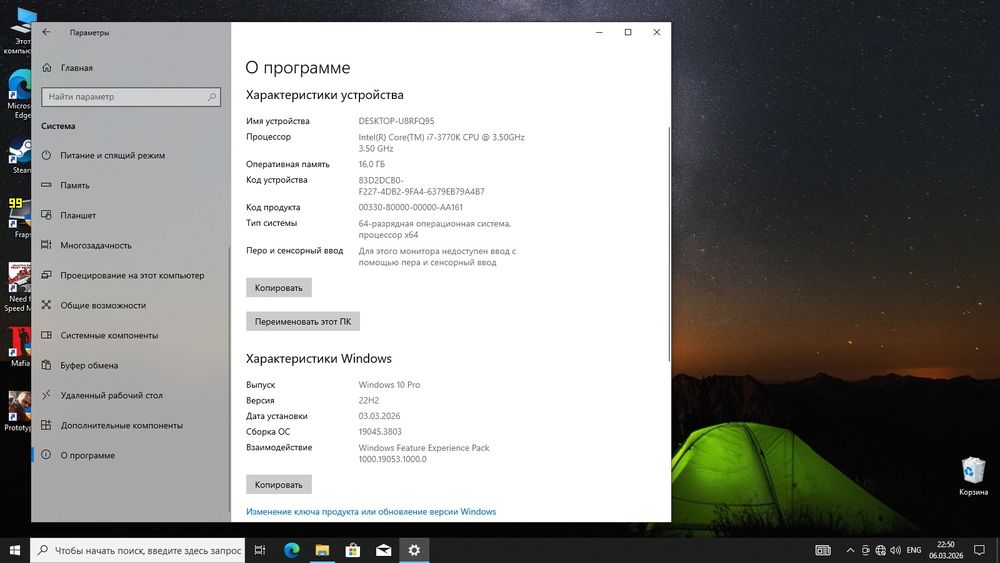The image size is (1000, 563).
Task: Click the shared experiences icon
Action: point(47,305)
